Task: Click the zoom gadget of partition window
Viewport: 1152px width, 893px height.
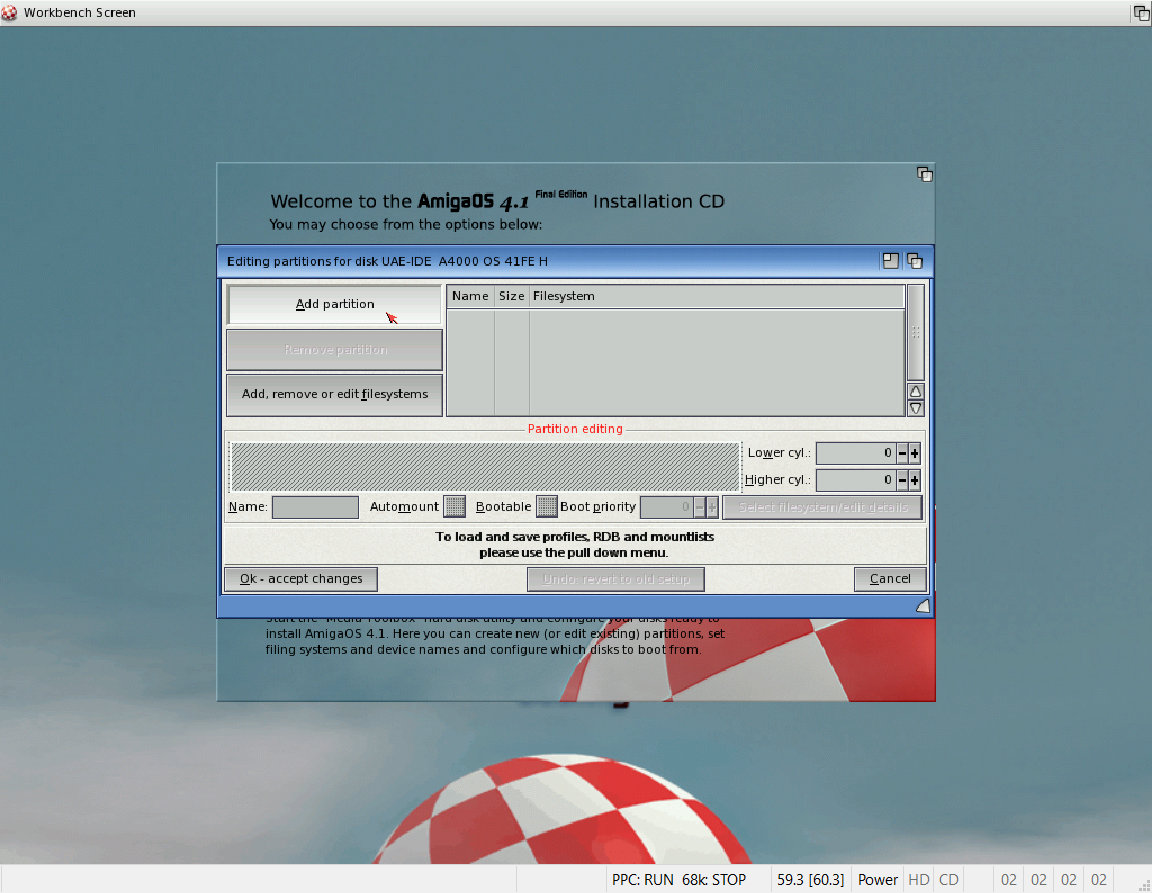Action: point(890,261)
